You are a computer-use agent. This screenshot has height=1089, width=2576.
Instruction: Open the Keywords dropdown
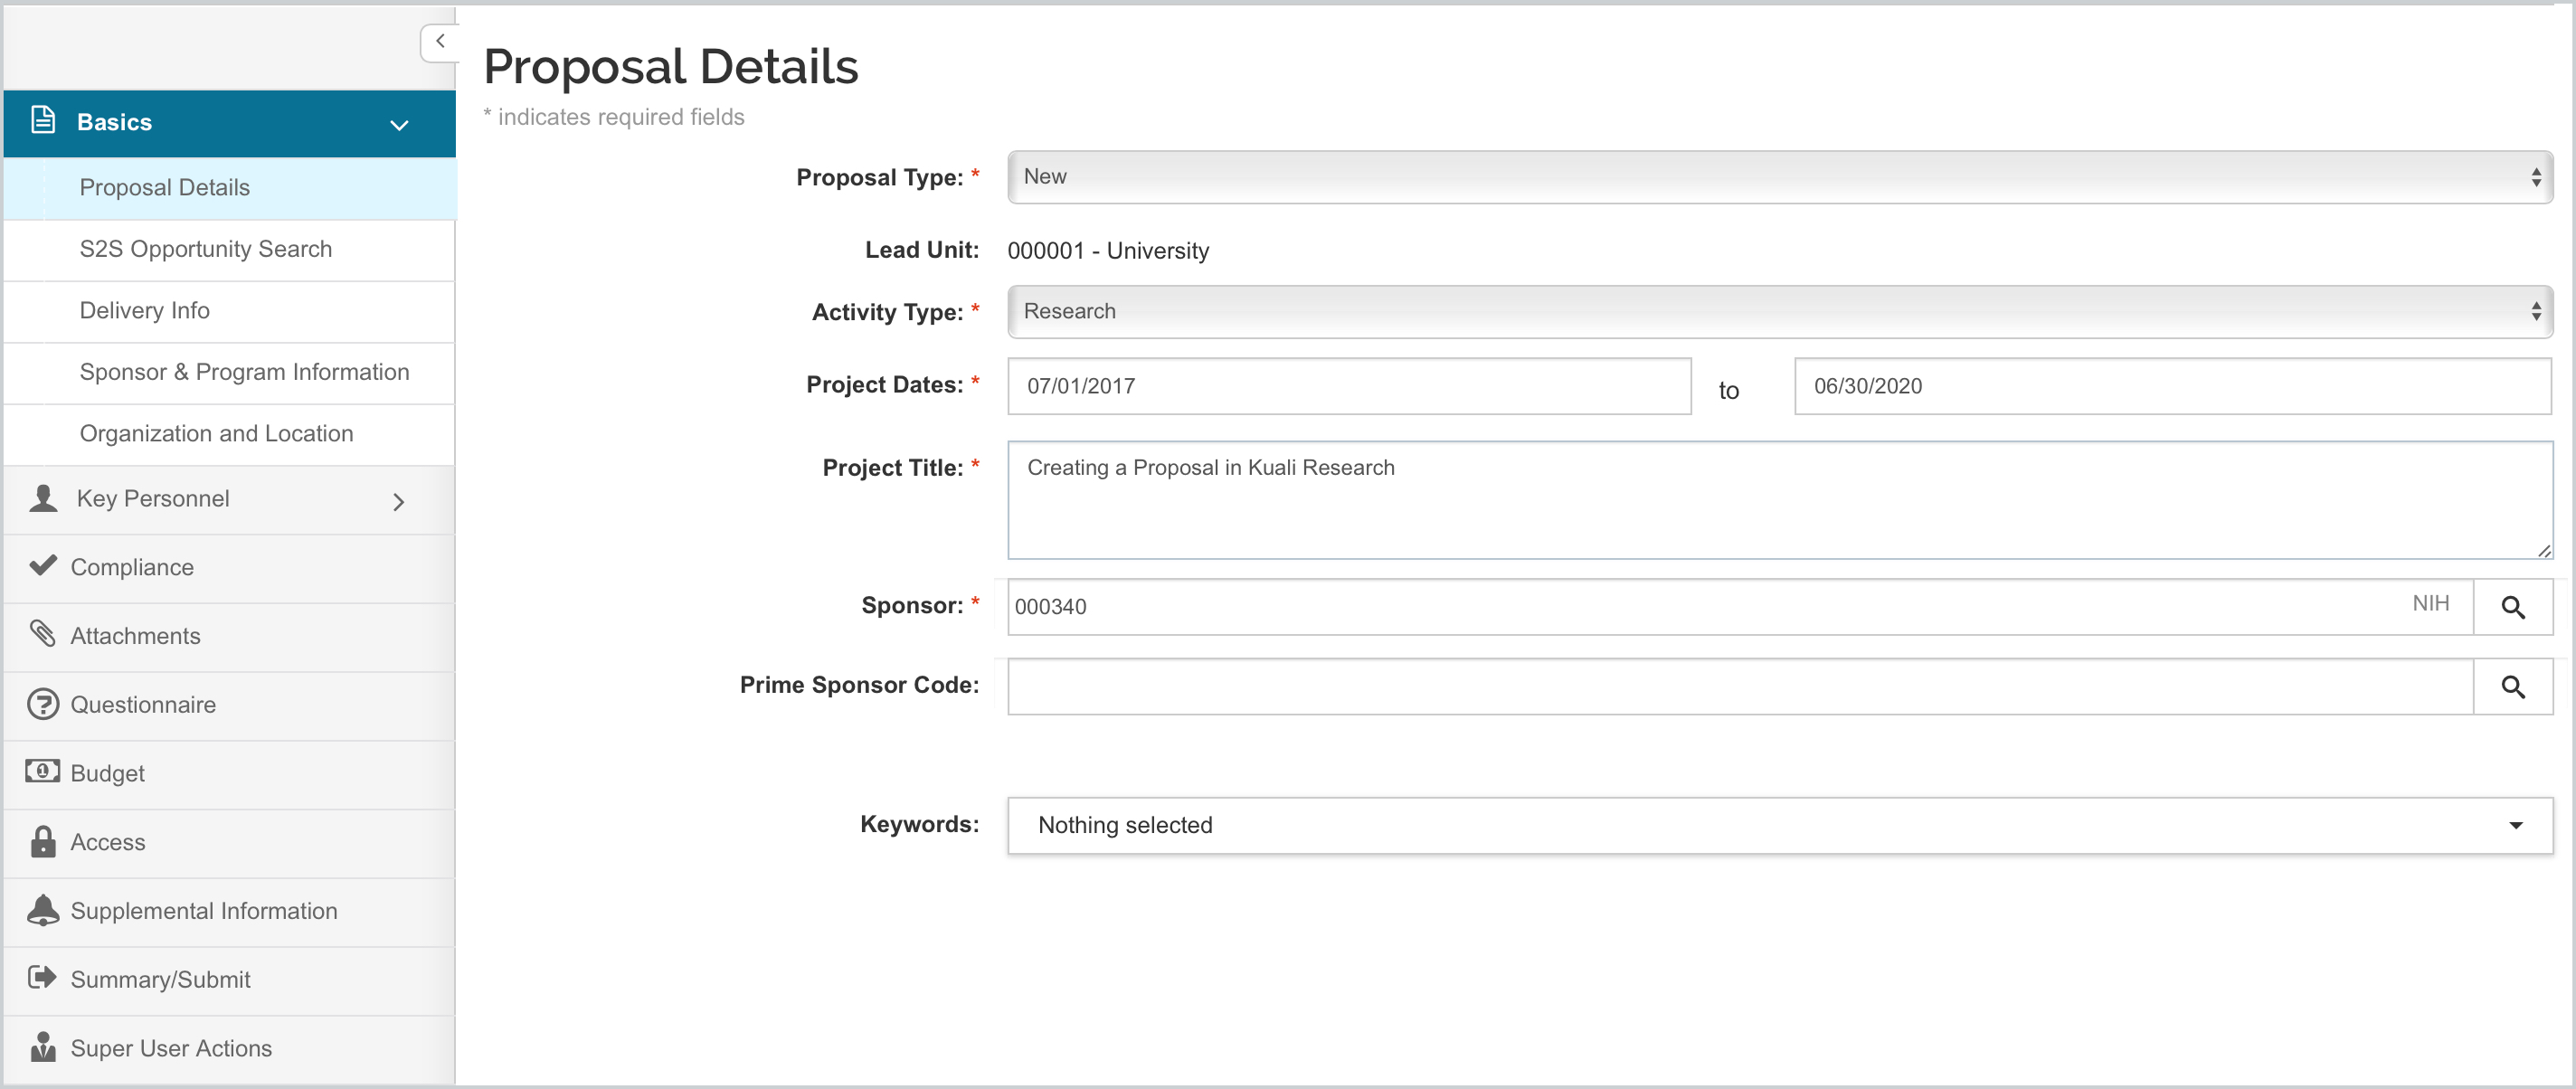click(x=1780, y=825)
